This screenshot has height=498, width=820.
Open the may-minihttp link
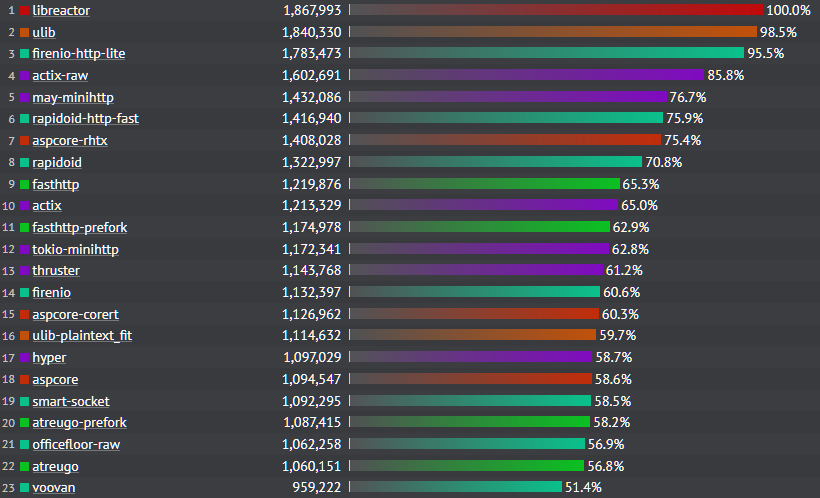[x=73, y=98]
